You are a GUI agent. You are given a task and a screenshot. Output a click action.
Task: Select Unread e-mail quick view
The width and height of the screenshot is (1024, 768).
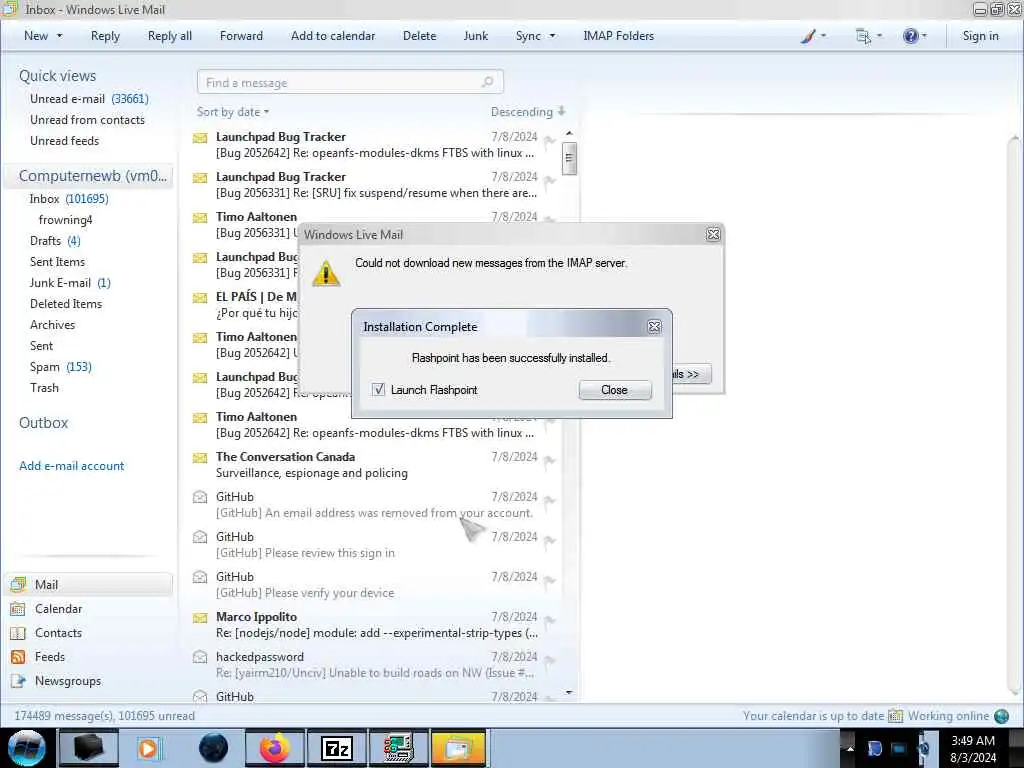89,99
